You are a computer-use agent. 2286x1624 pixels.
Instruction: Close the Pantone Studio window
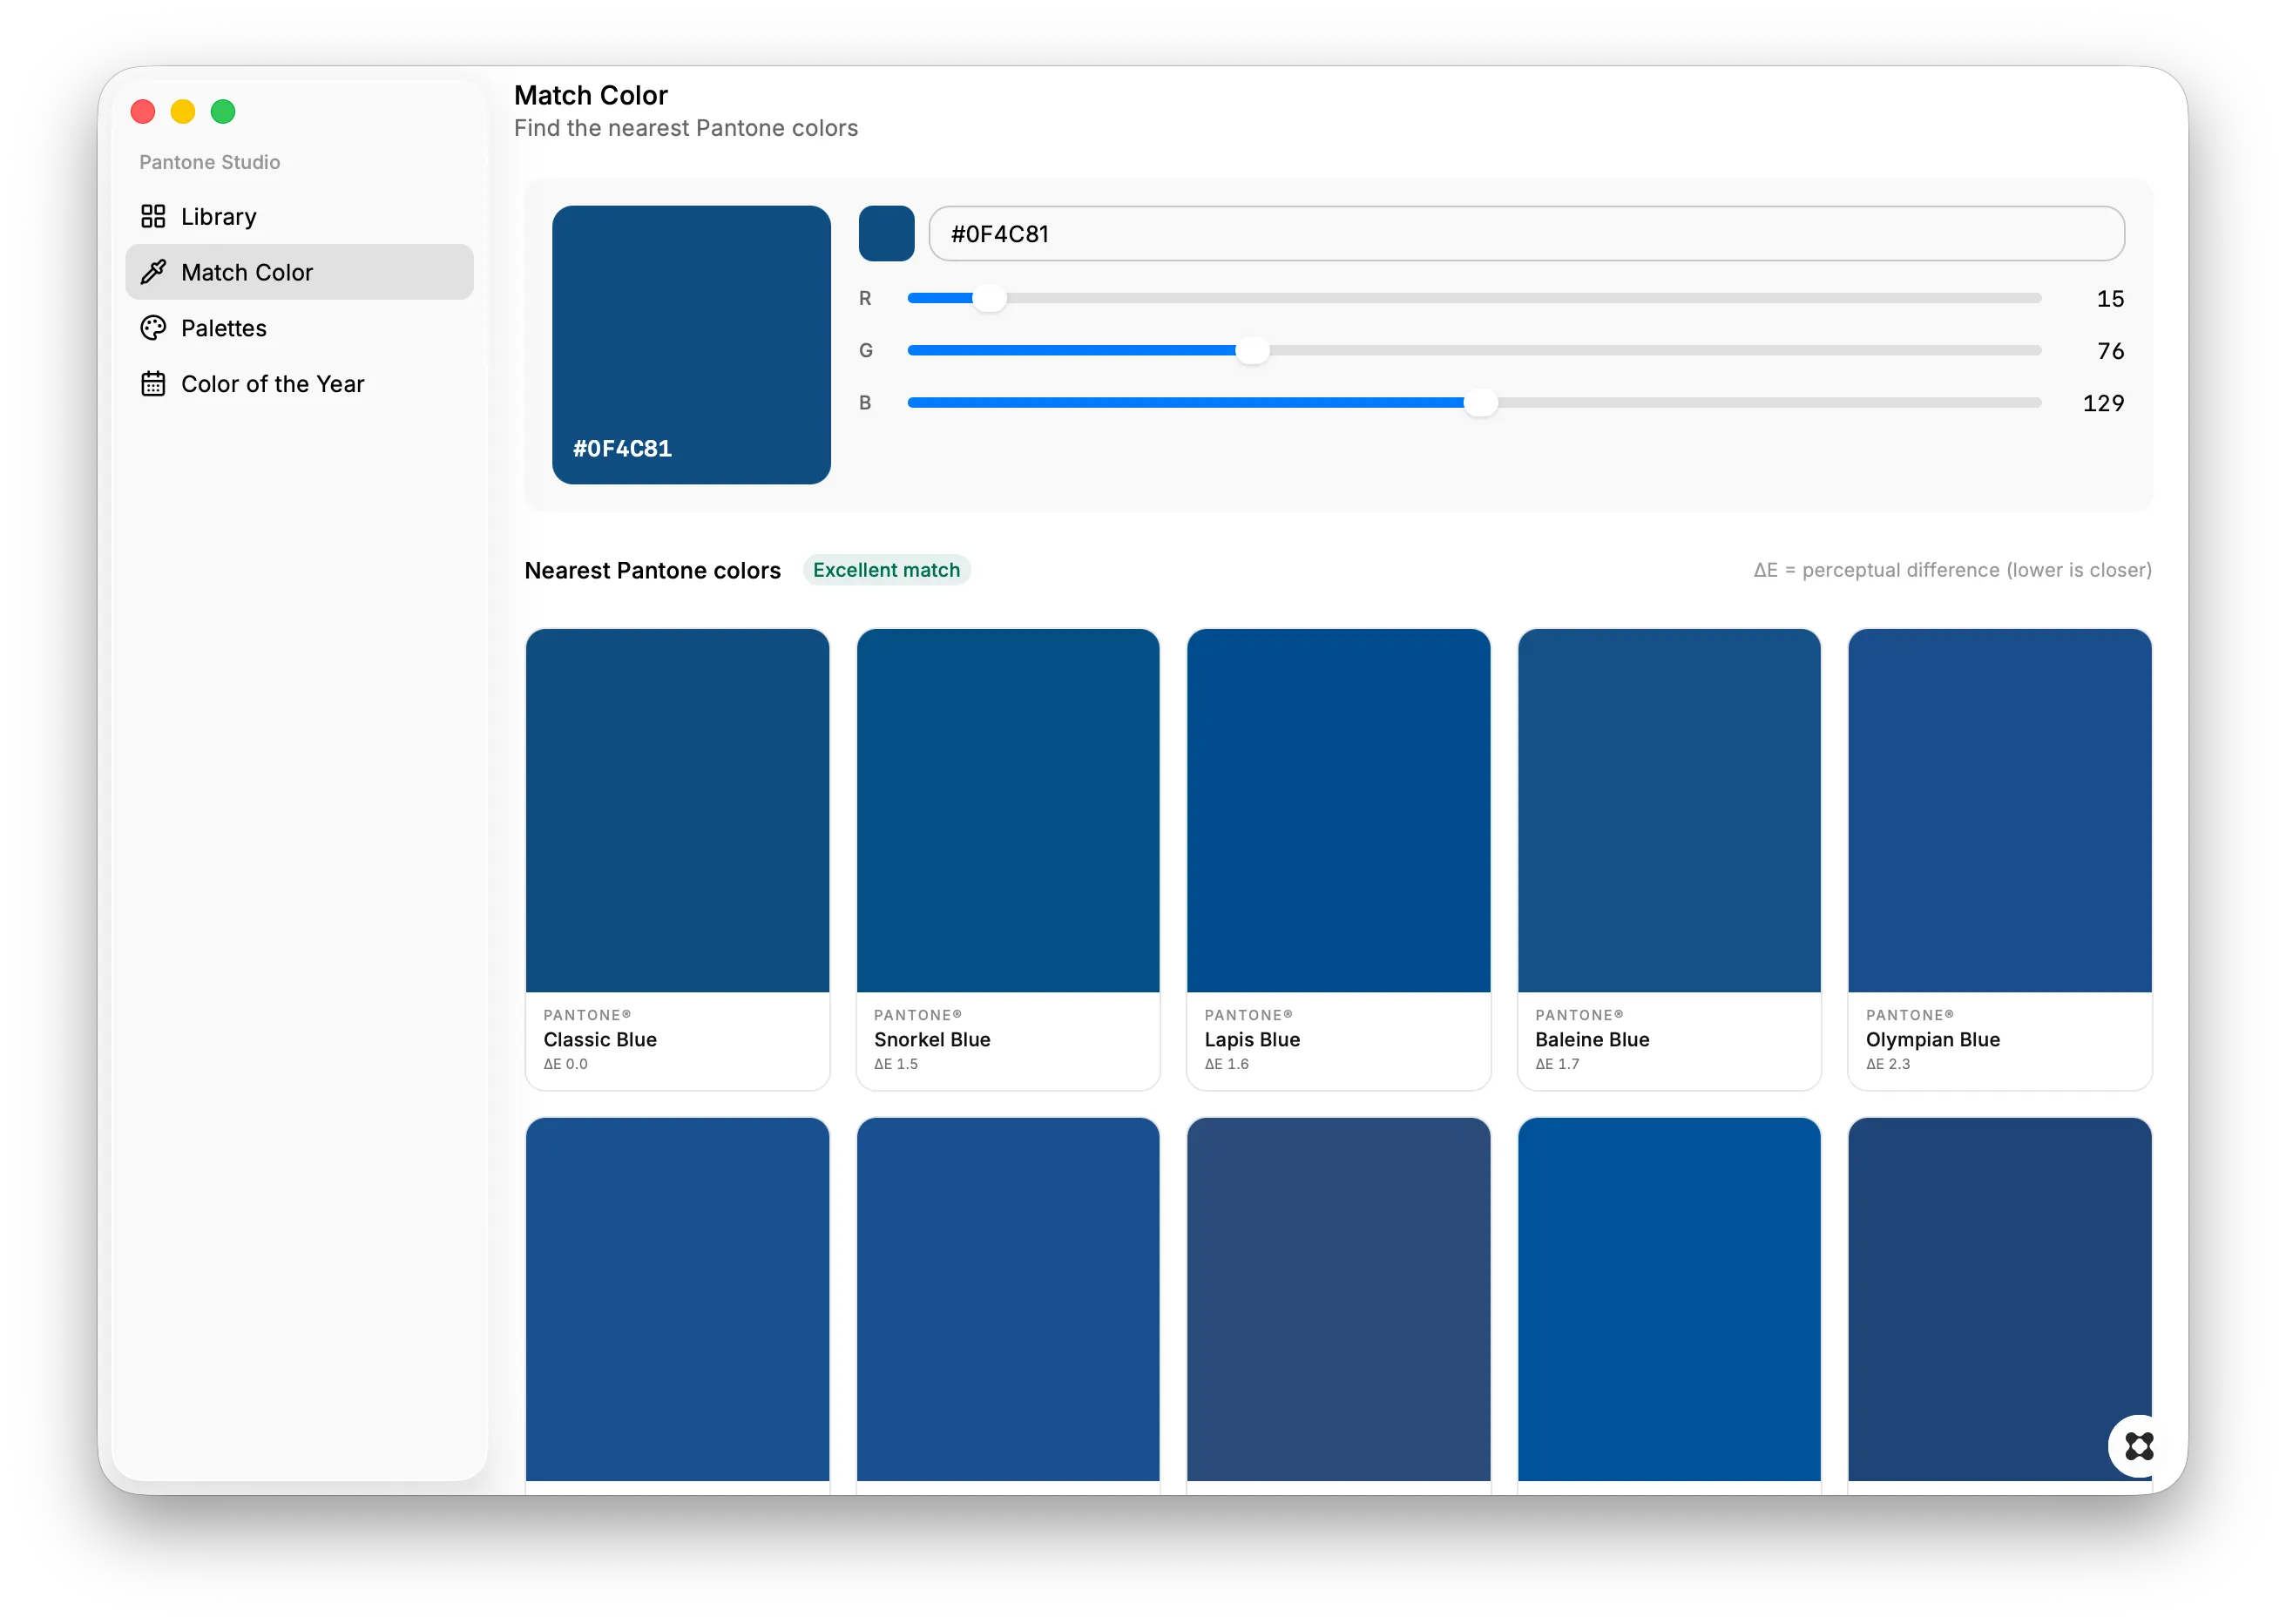point(143,111)
